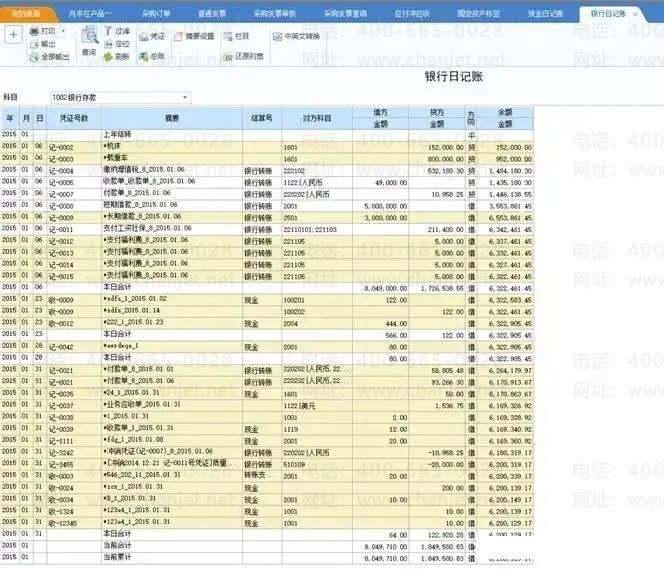Viewport: 664px width, 569px height.
Task: Close the 银行日记账 tab
Action: [x=635, y=14]
